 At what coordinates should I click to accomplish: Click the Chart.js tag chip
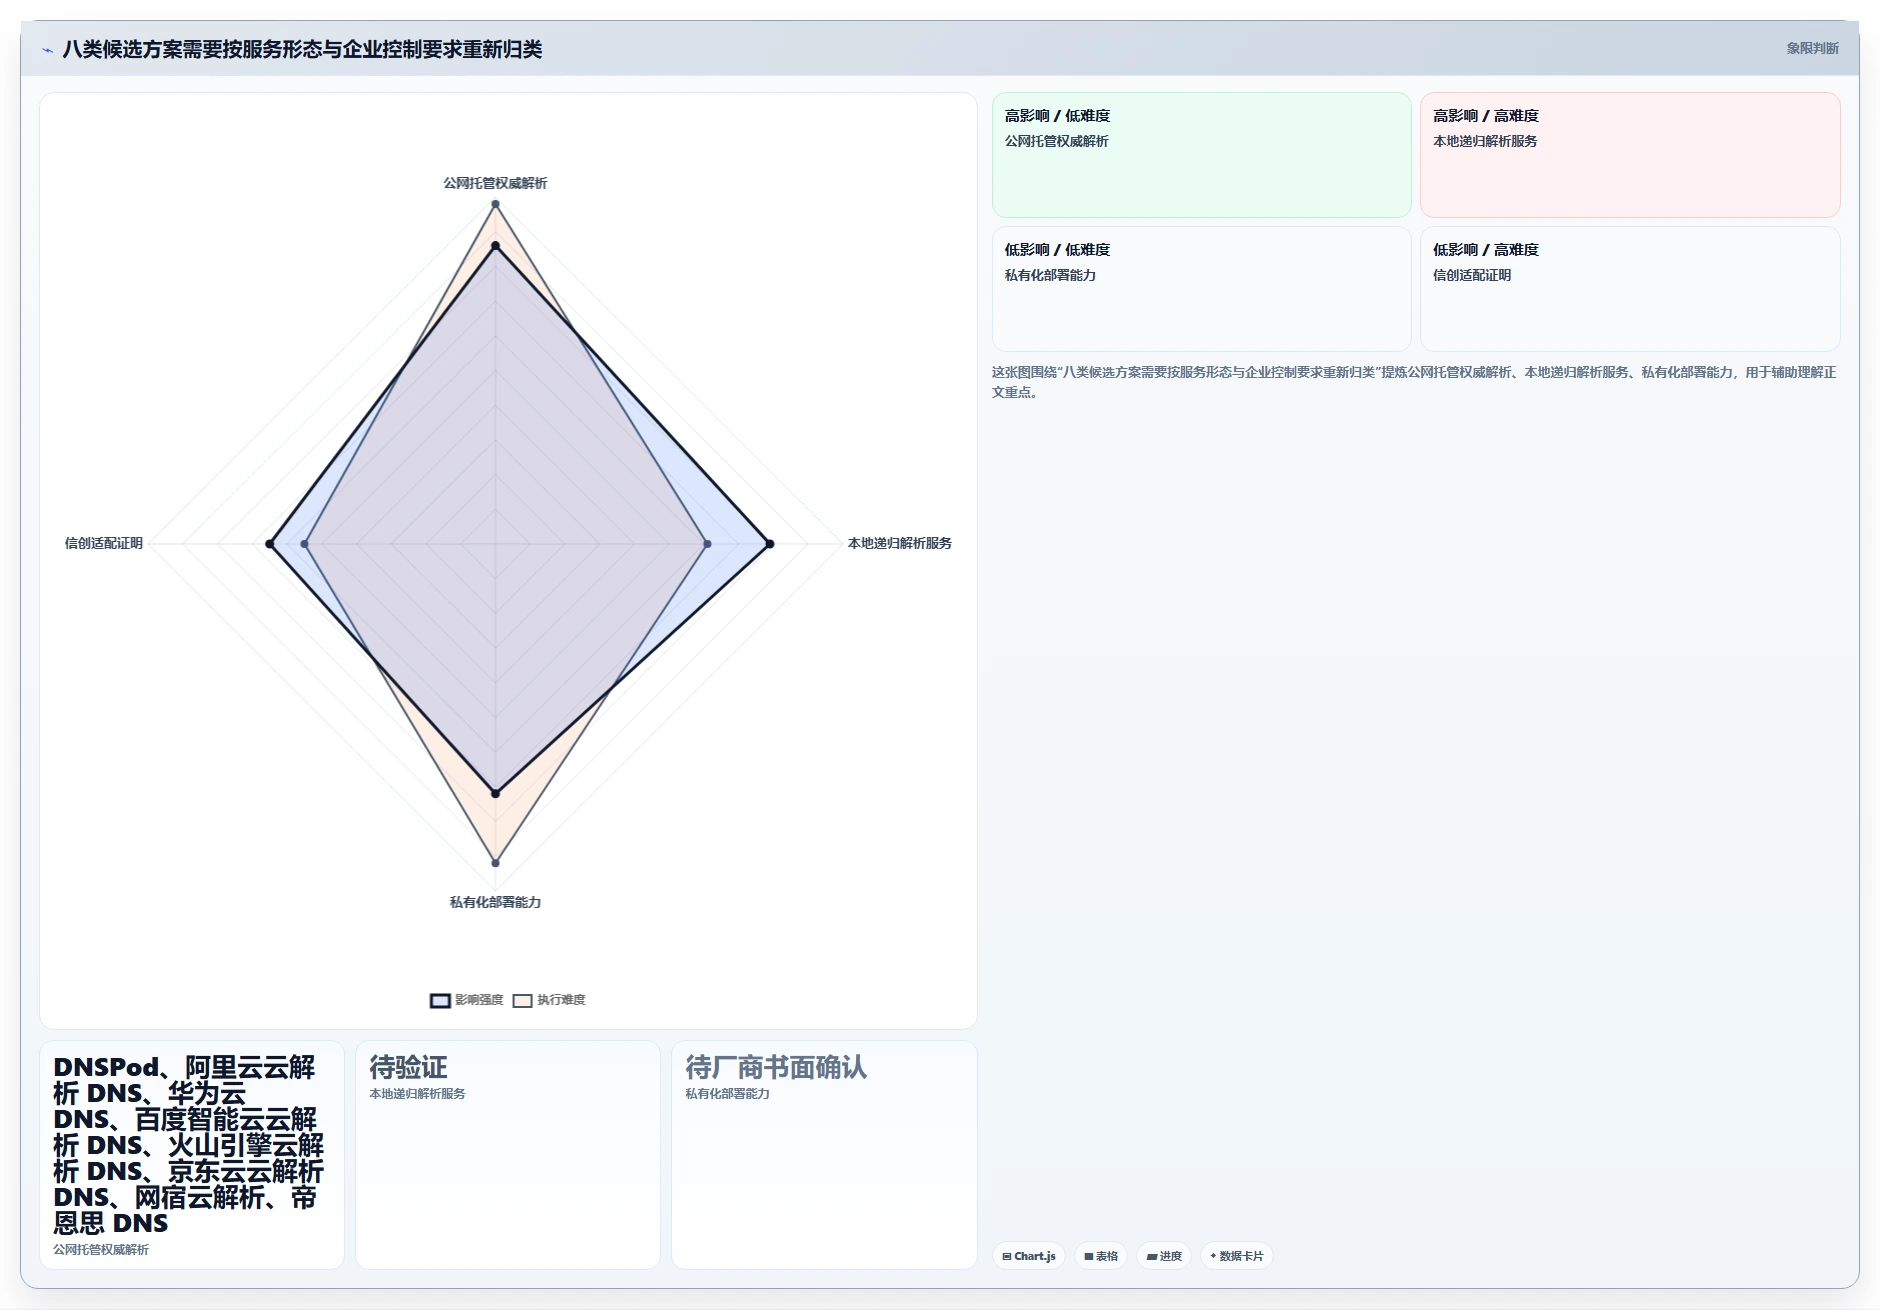1028,1256
